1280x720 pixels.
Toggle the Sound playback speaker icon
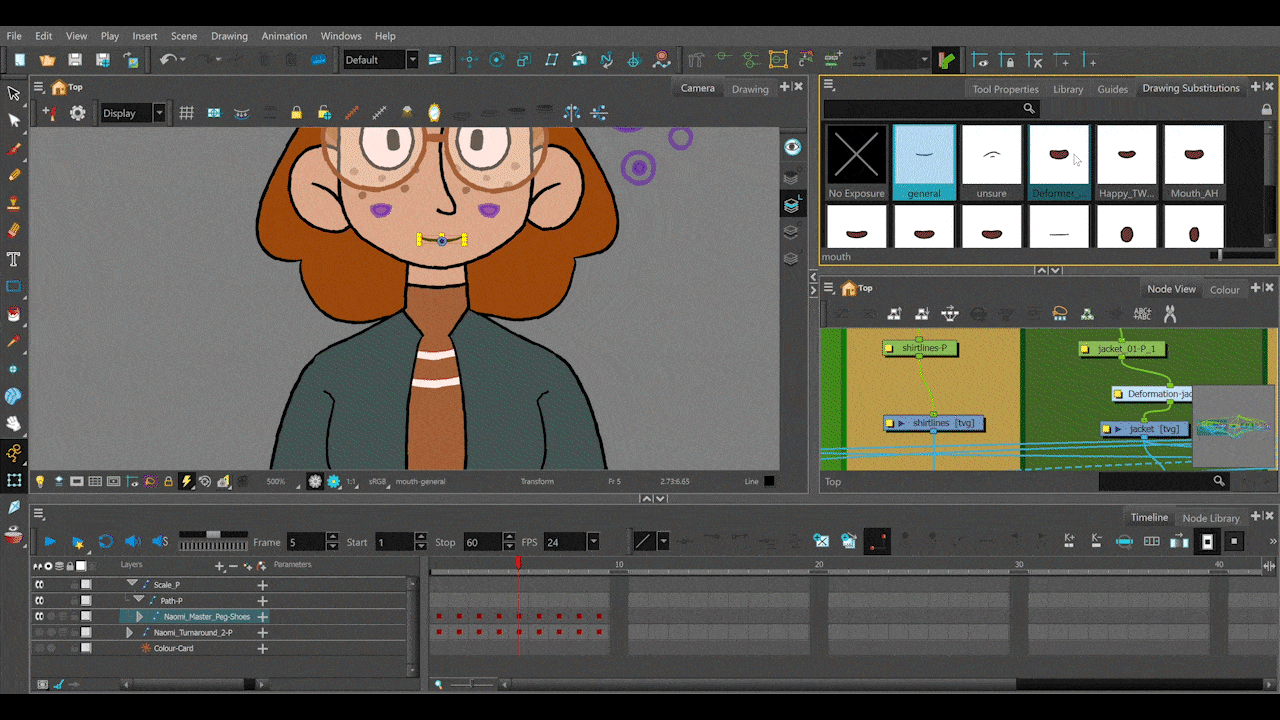[132, 542]
